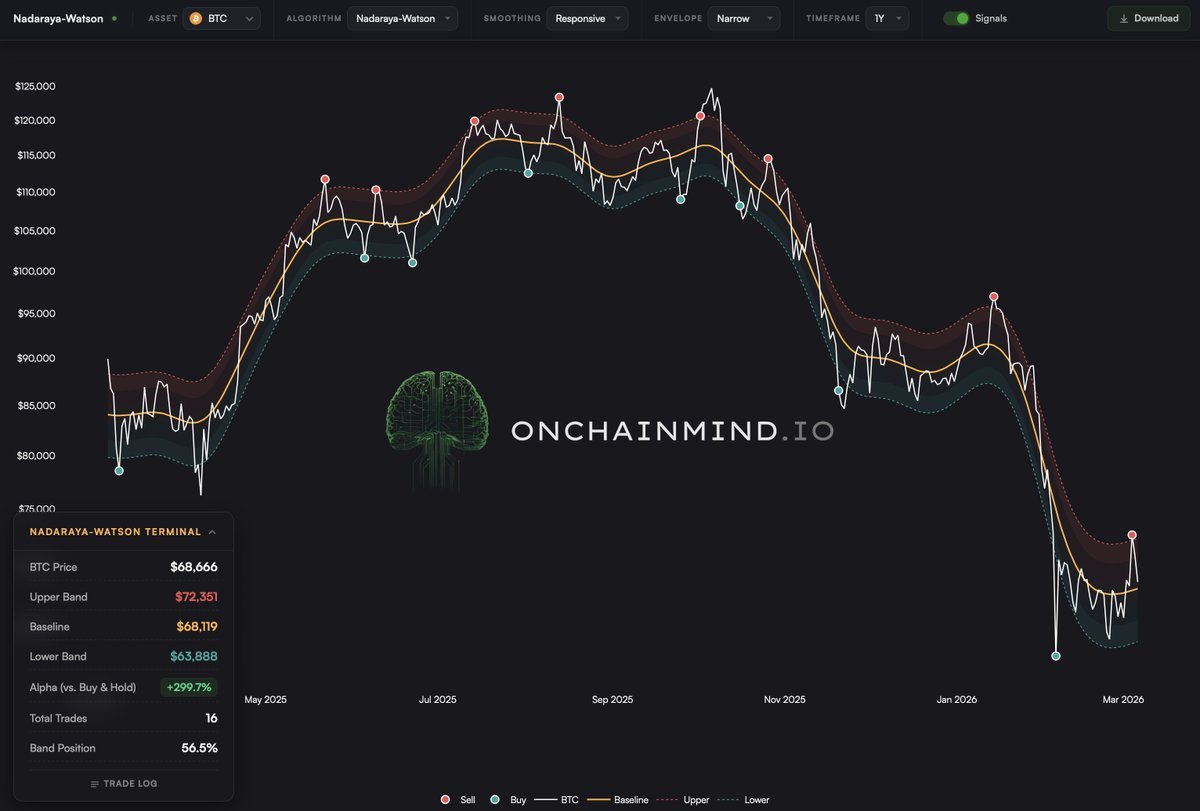Viewport: 1200px width, 811px height.
Task: Click the list icon next to TRADE LOG
Action: click(95, 783)
